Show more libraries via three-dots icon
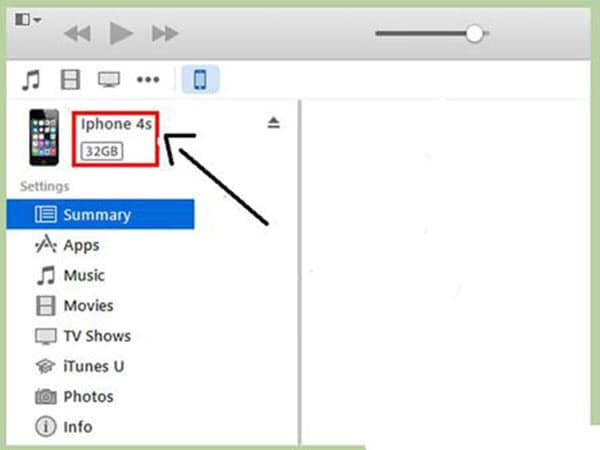 click(148, 80)
